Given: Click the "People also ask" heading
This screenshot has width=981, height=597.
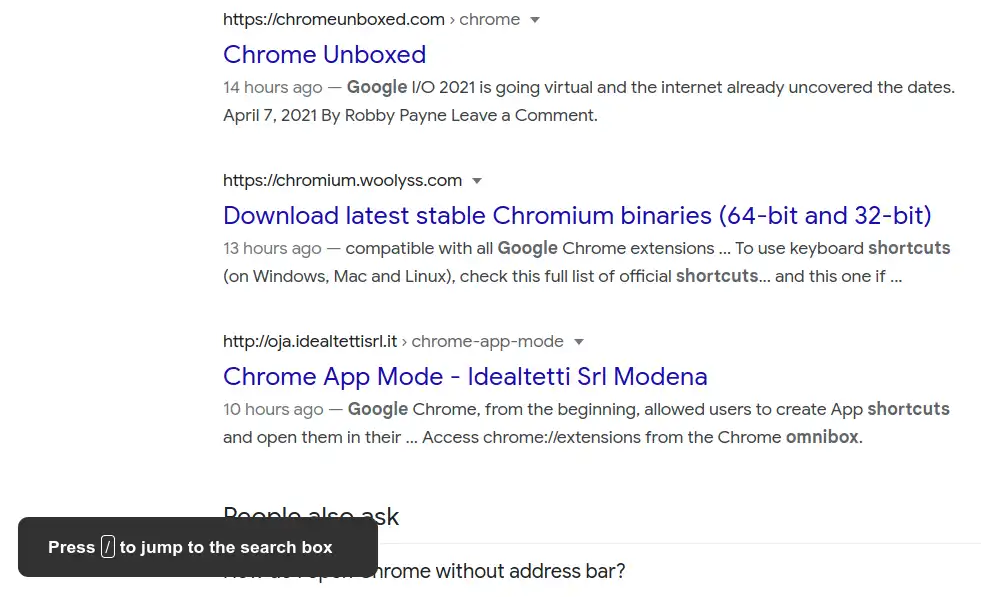Looking at the screenshot, I should pos(311,516).
